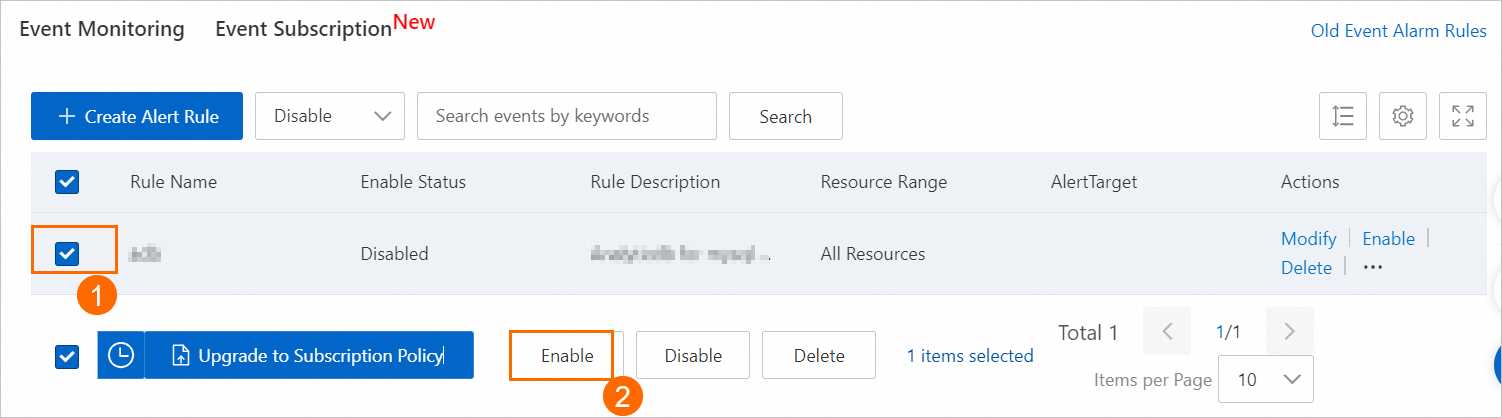1502x418 pixels.
Task: Click the search events keyword field
Action: 566,116
